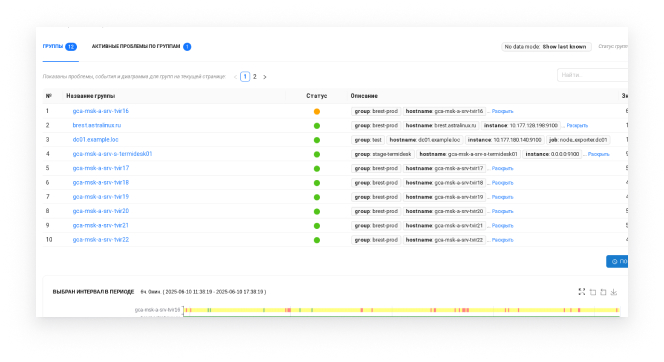664x362 pixels.
Task: Click the Найти search input field
Action: tap(593, 75)
